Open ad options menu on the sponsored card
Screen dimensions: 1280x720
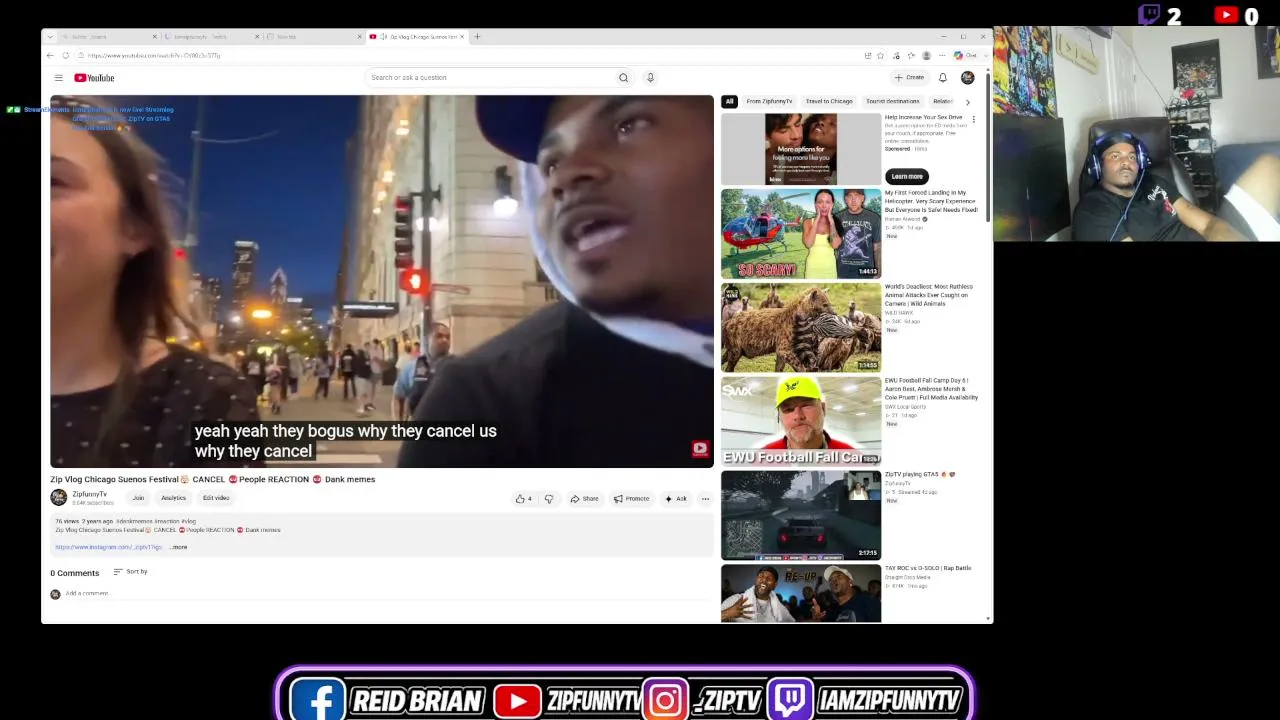(x=973, y=119)
